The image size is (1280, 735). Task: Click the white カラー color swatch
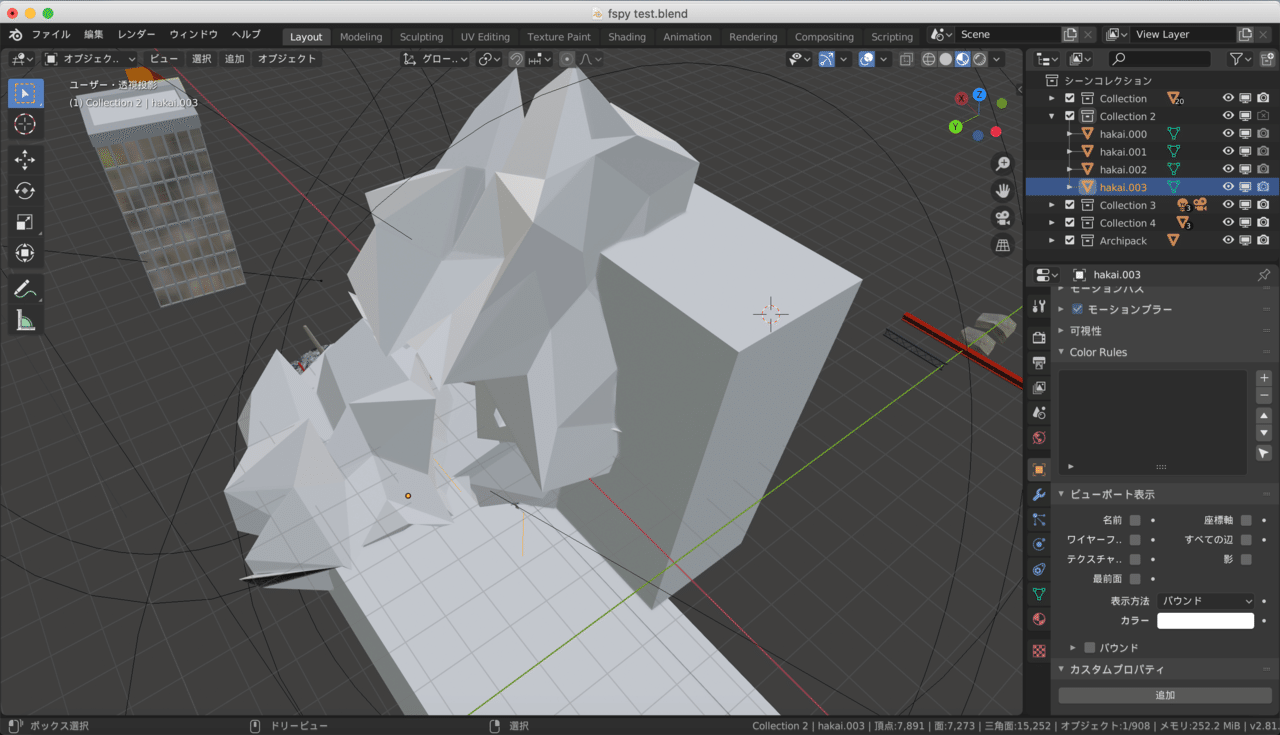(x=1205, y=621)
